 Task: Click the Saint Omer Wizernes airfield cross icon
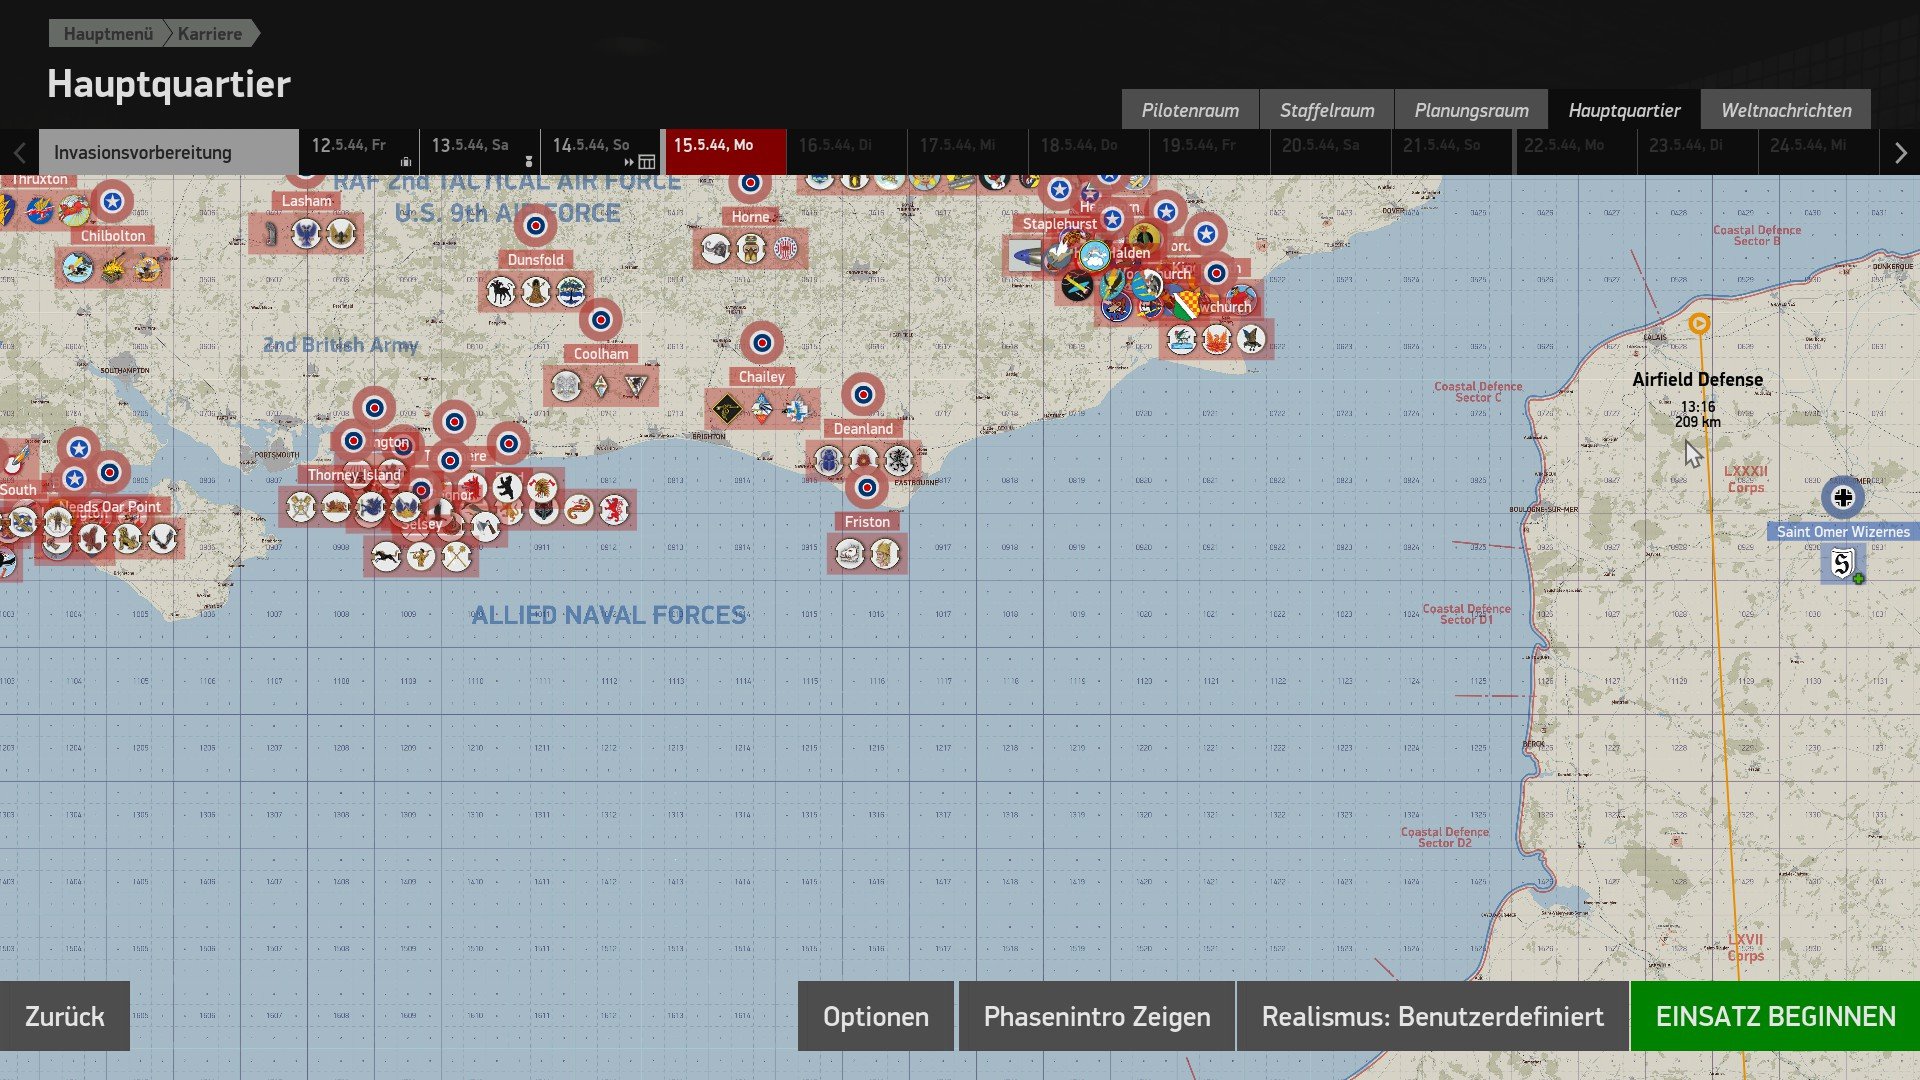tap(1843, 497)
